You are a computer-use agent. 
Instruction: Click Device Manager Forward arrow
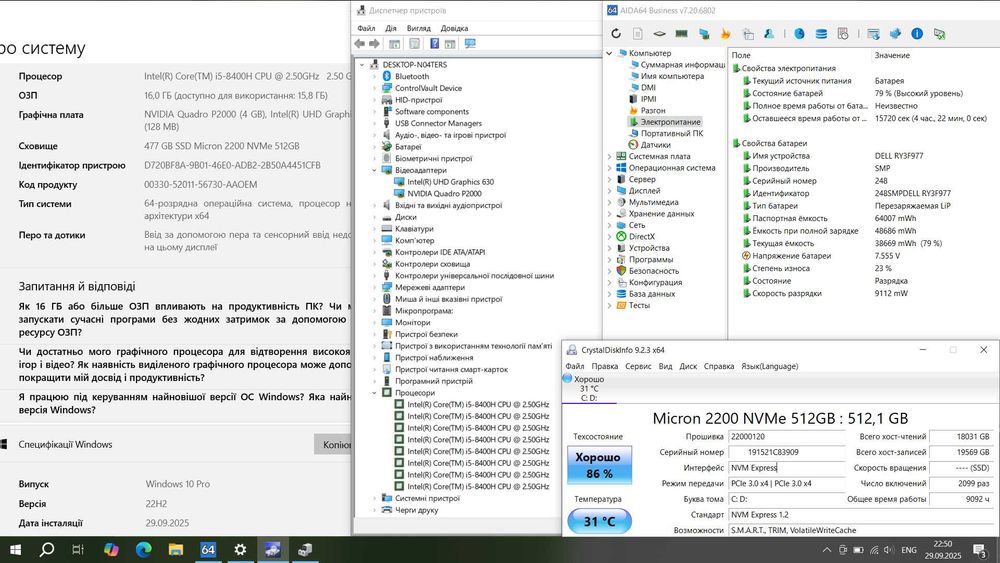click(374, 43)
